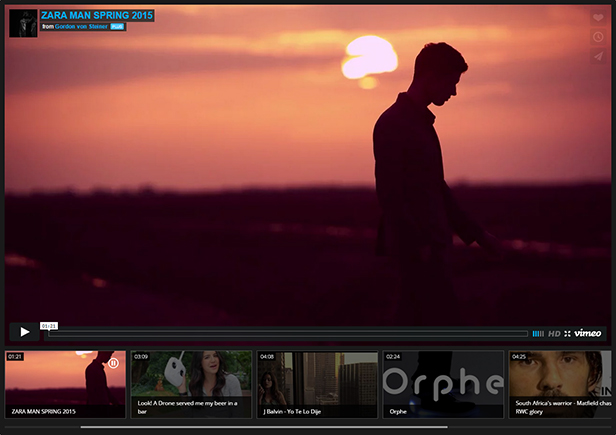Open ZARA MAN SPRING 2015 title link
The height and width of the screenshot is (435, 616).
(97, 15)
